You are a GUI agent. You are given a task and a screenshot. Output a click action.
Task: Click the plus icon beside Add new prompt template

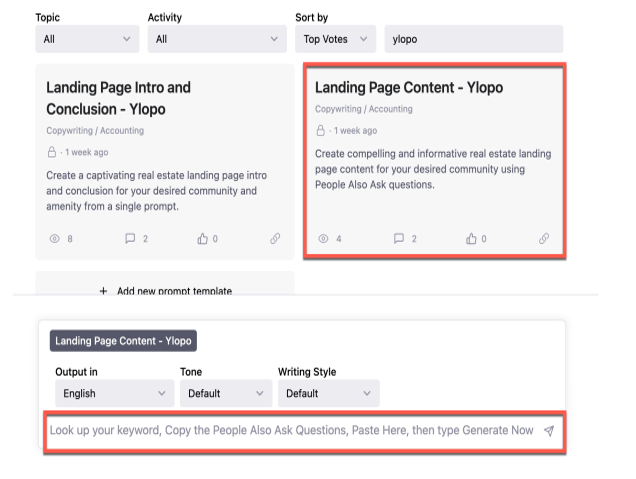tap(103, 291)
